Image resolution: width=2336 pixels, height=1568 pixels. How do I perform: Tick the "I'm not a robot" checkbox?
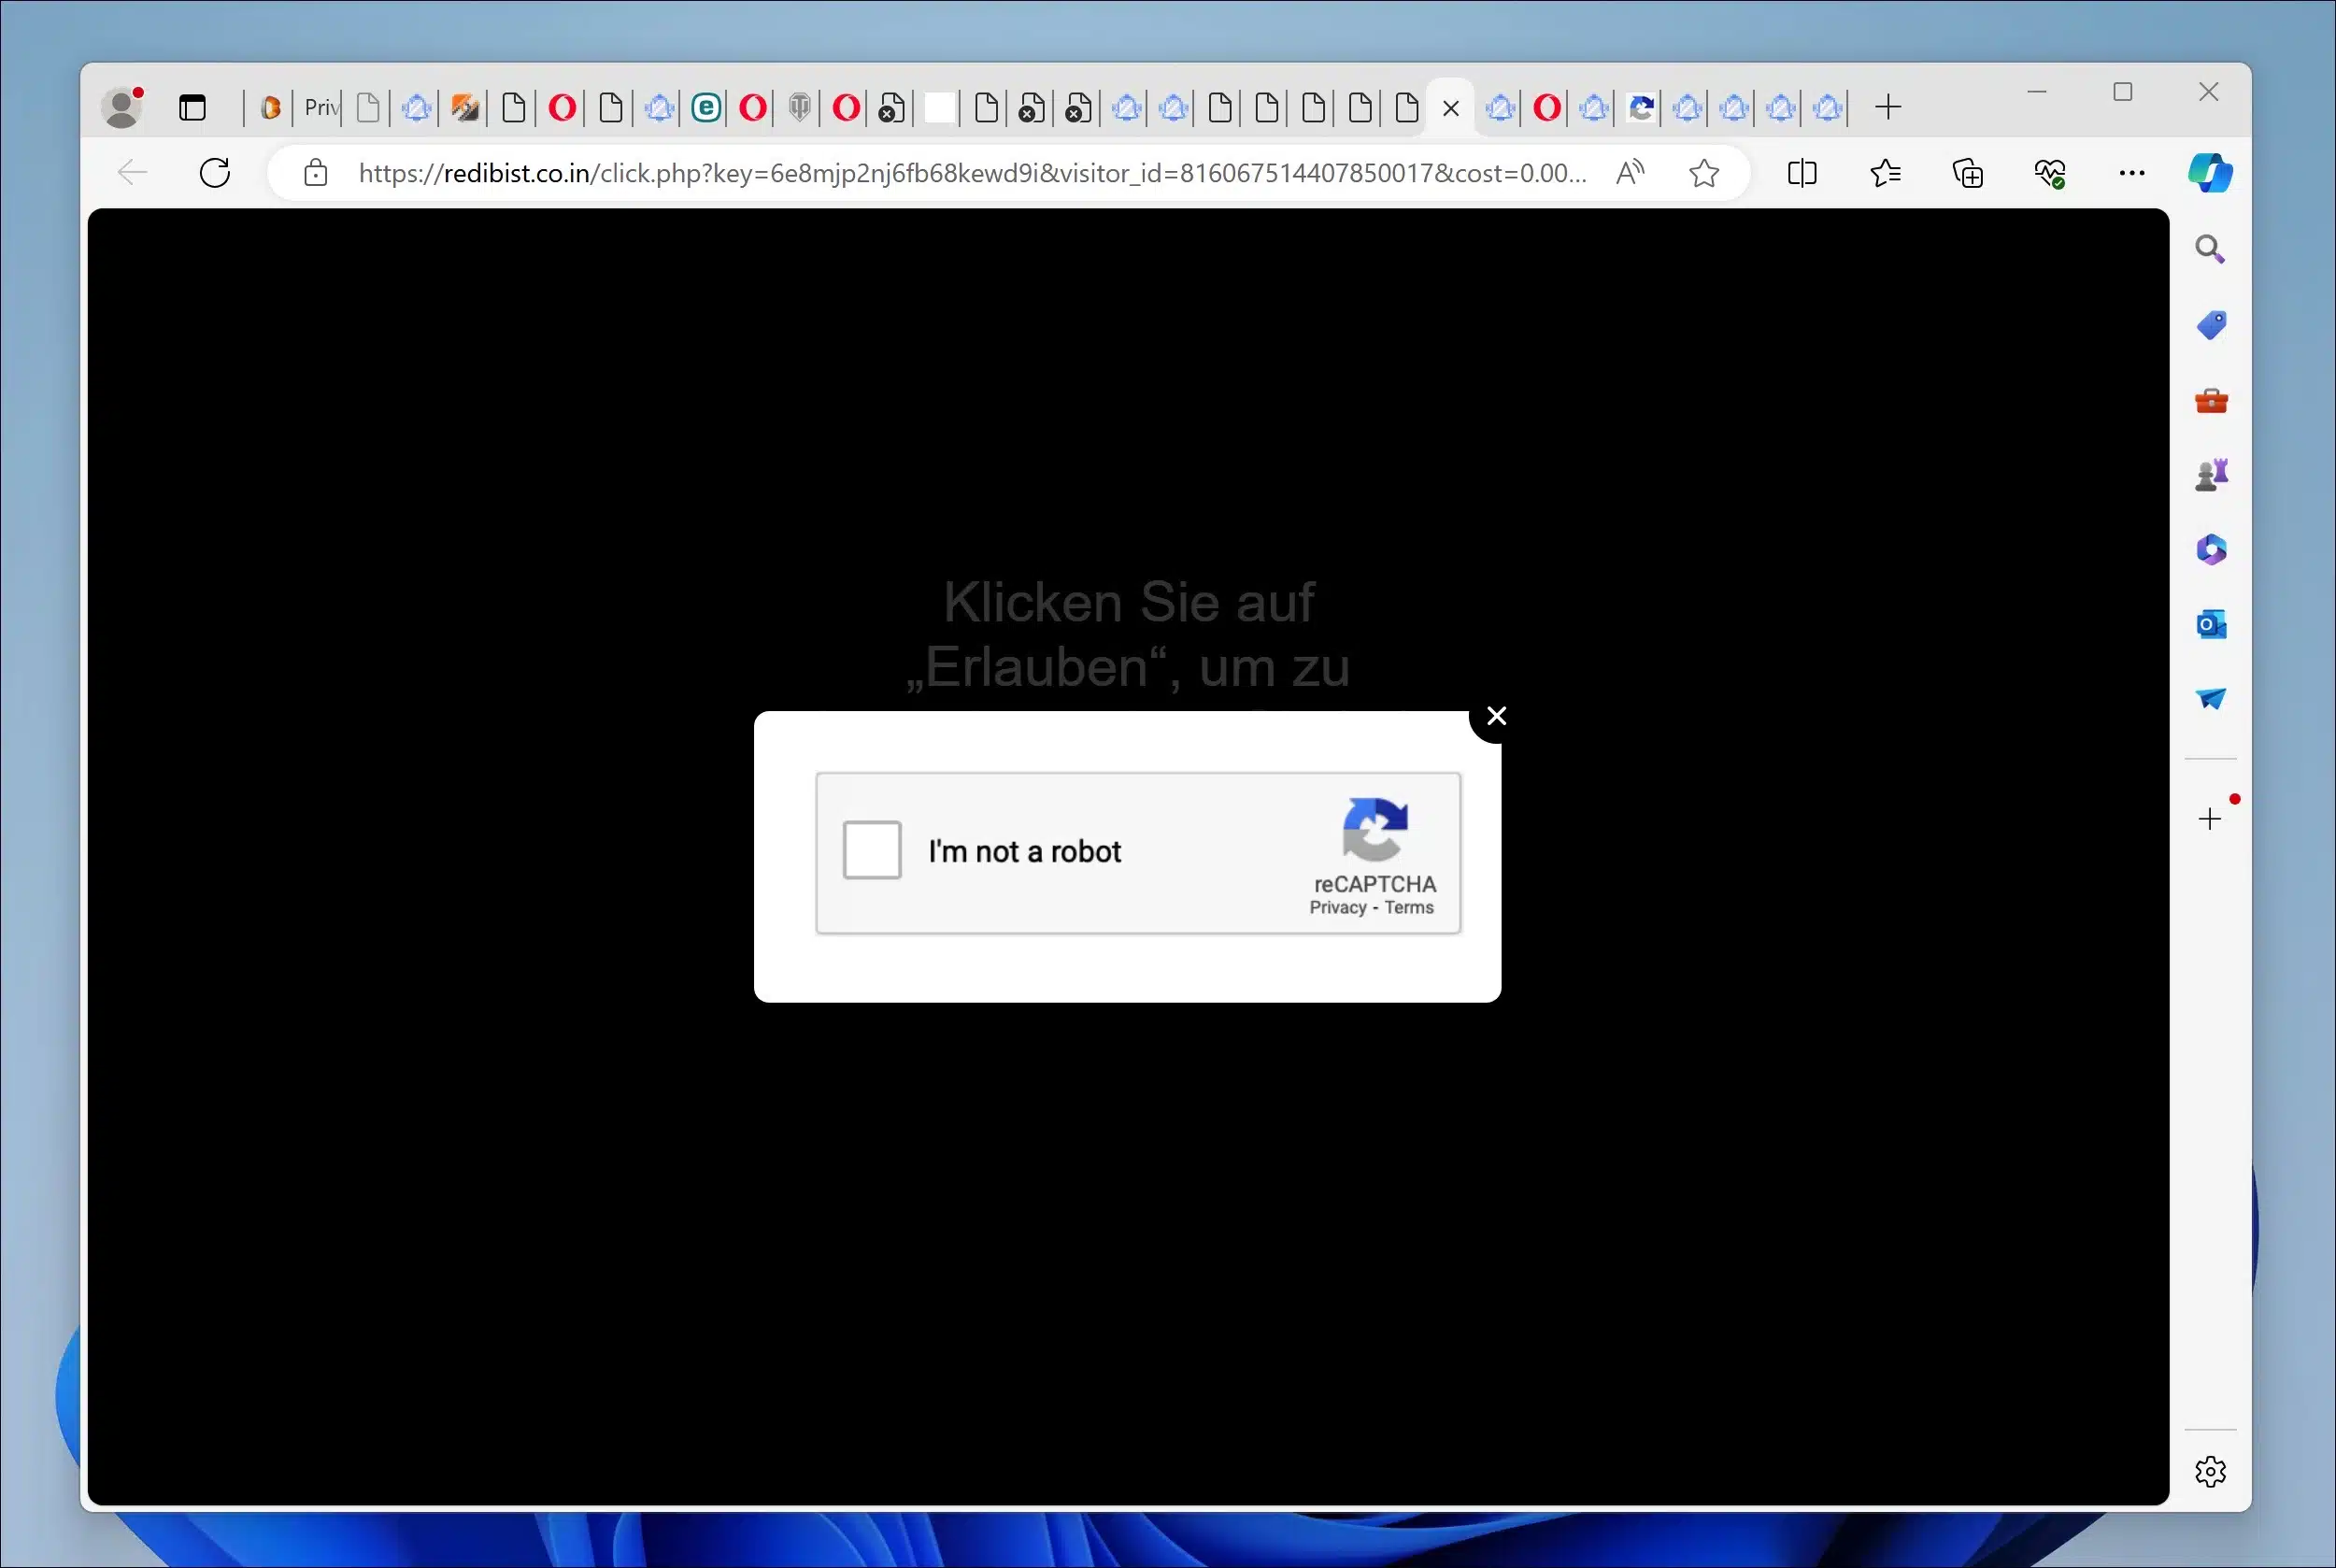point(872,850)
